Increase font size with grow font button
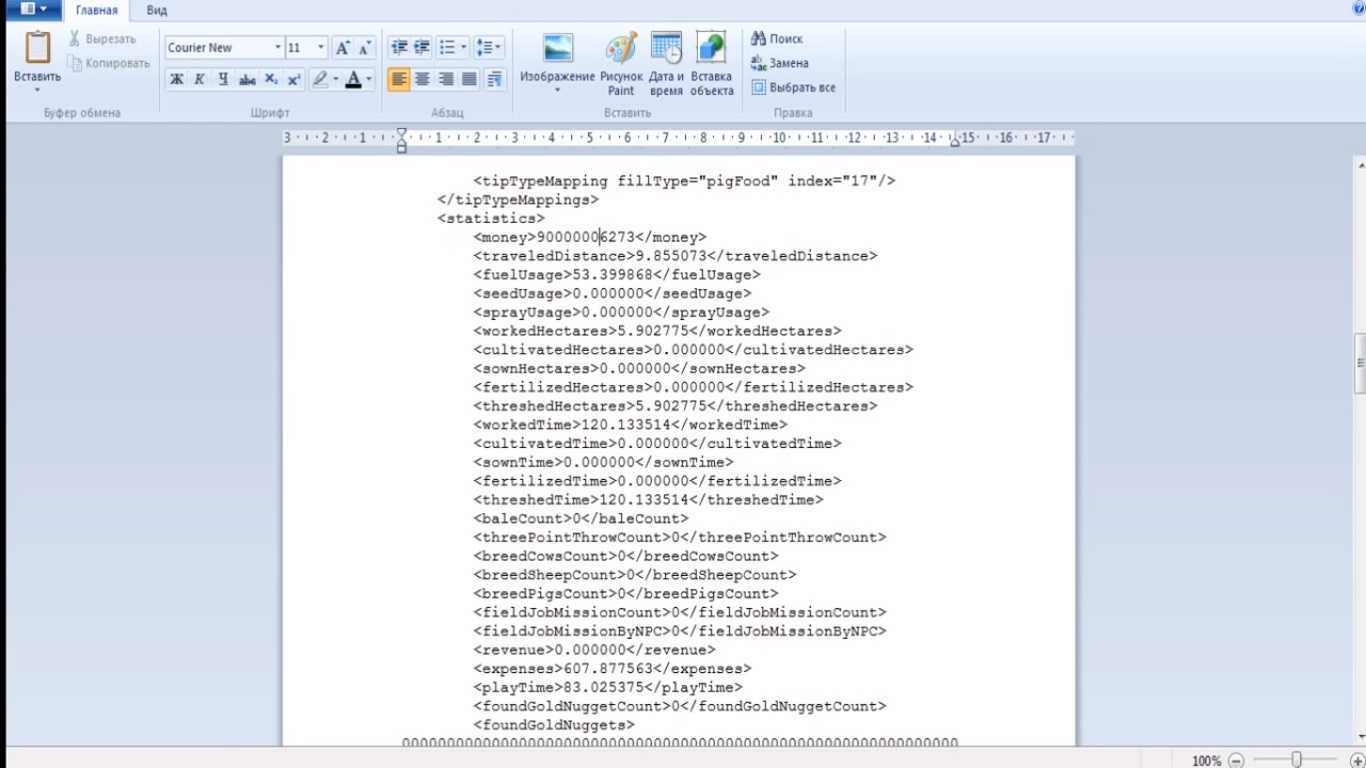 coord(343,48)
